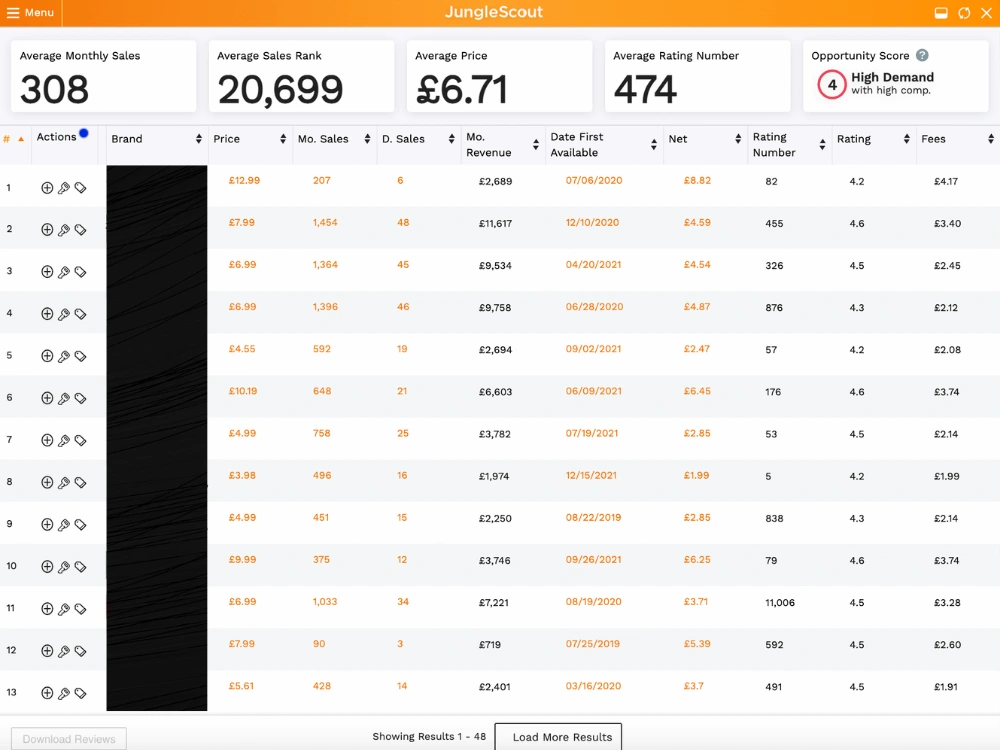This screenshot has width=1000, height=750.
Task: Click the pin icon in row 12
Action: [x=64, y=651]
